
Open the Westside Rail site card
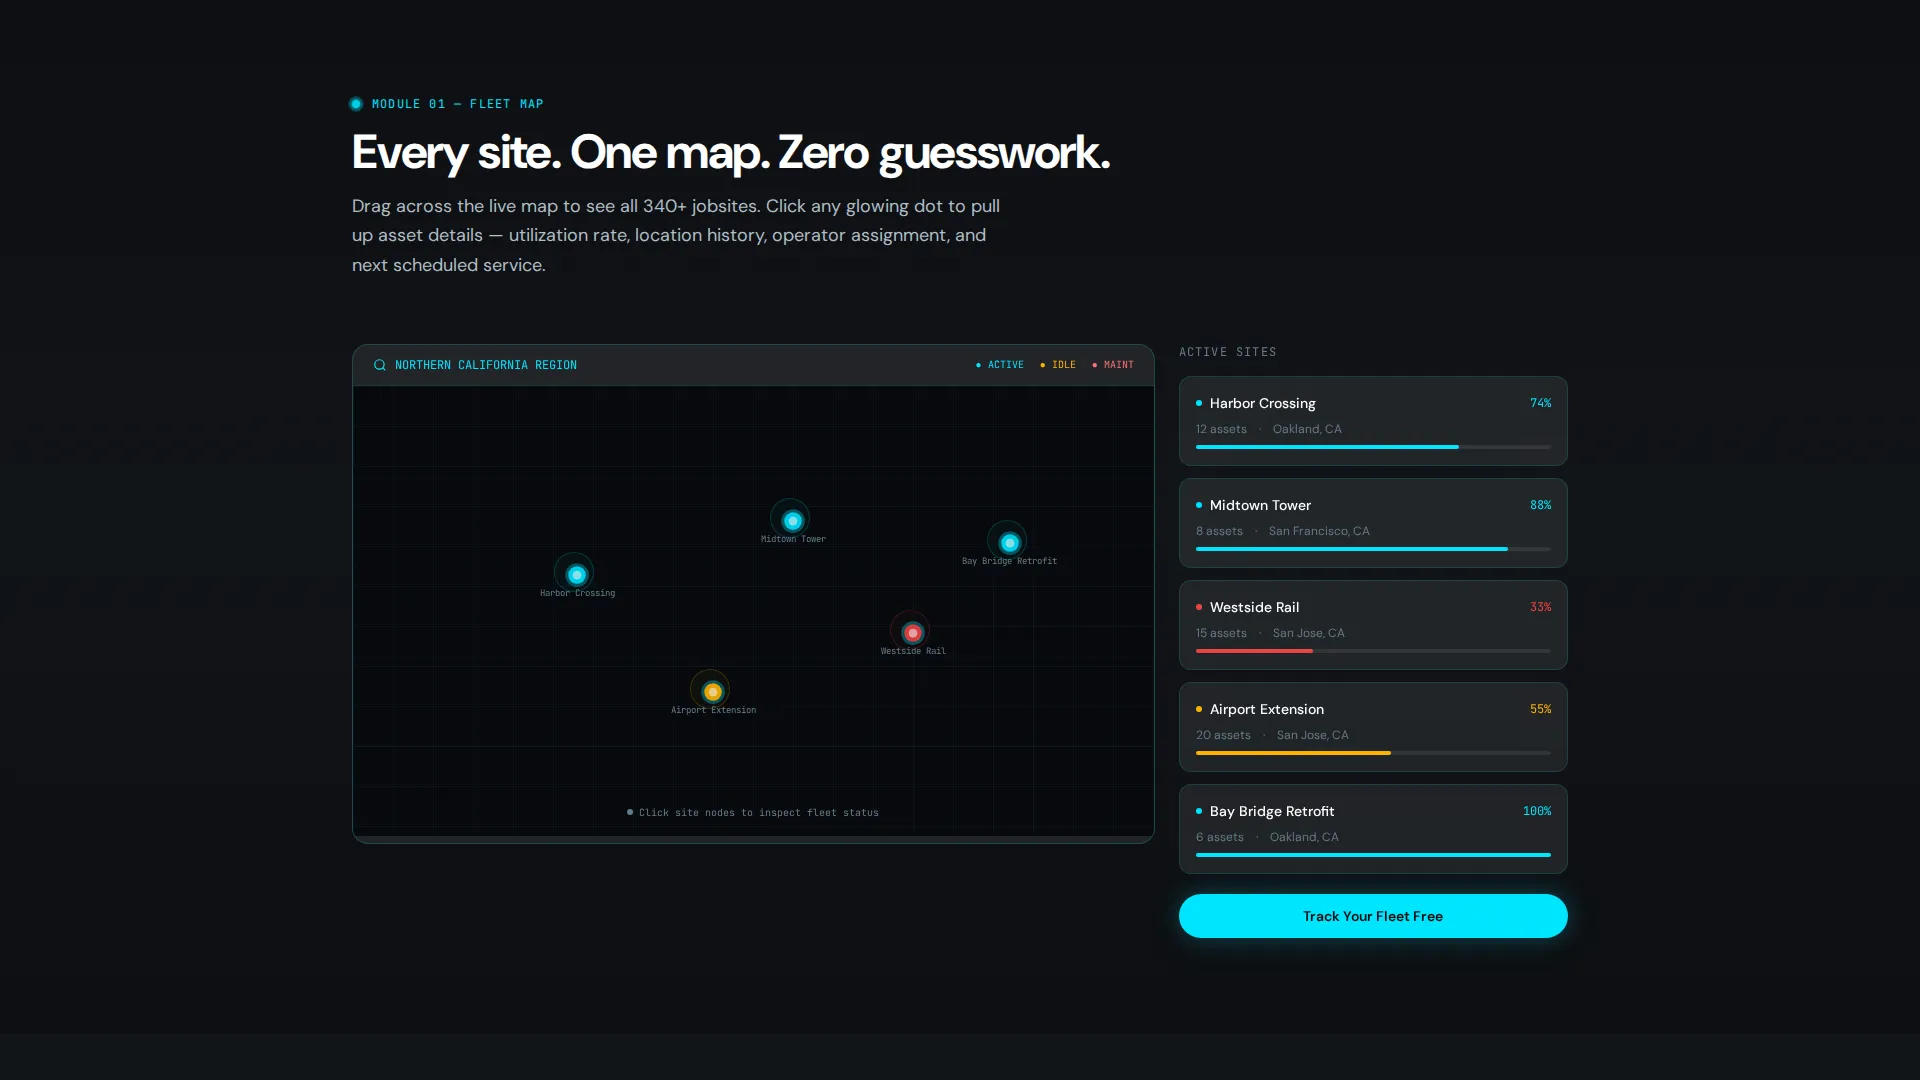click(x=1373, y=625)
